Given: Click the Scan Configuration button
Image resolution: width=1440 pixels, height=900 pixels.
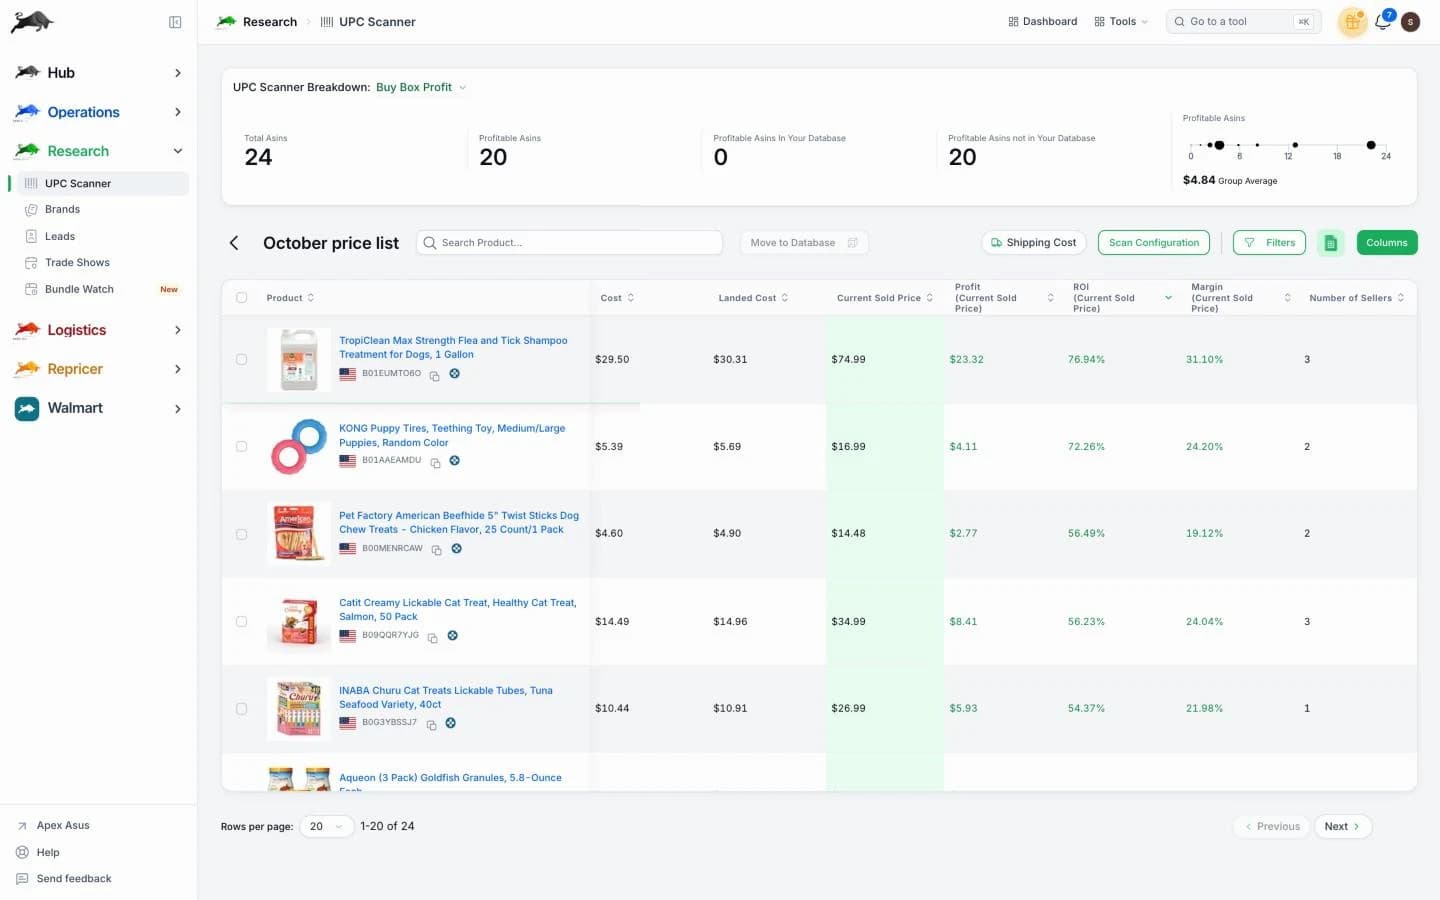Looking at the screenshot, I should click(x=1154, y=243).
